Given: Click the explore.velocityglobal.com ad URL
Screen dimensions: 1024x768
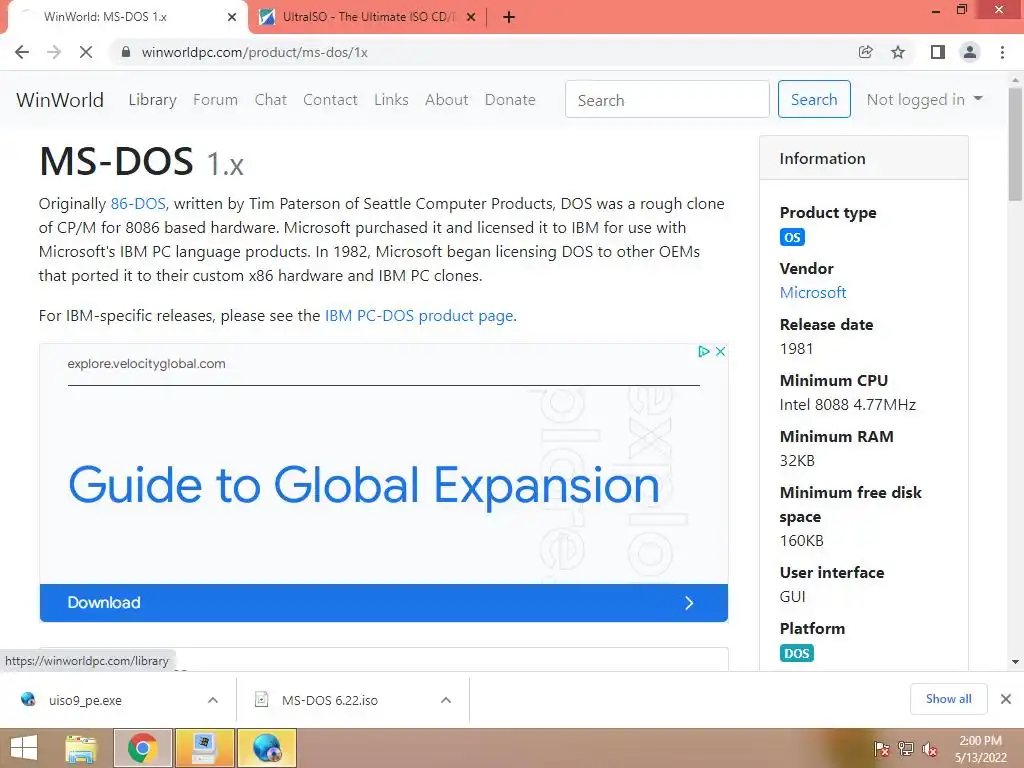Looking at the screenshot, I should [x=146, y=364].
